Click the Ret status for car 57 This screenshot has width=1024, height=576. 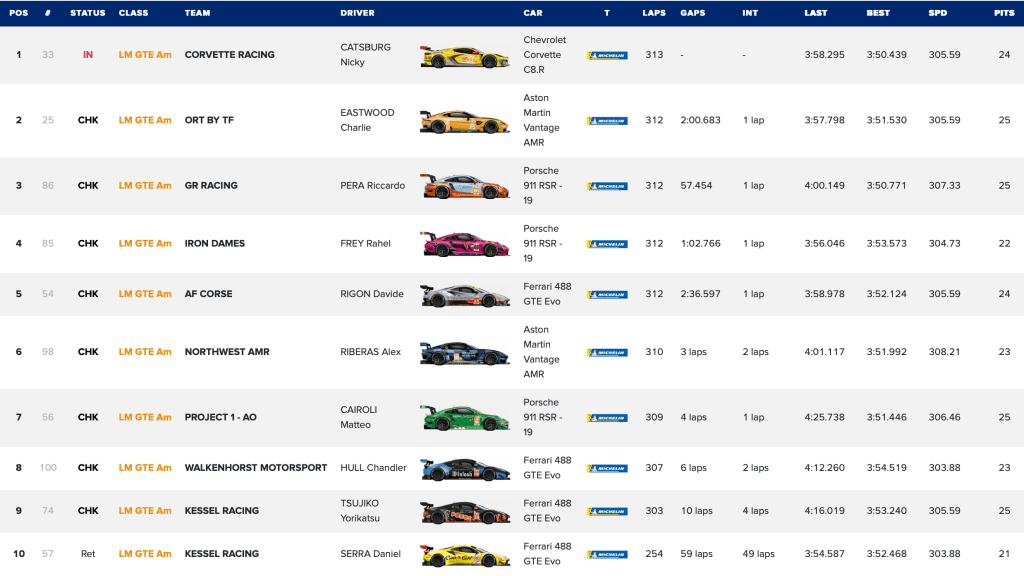tap(88, 554)
